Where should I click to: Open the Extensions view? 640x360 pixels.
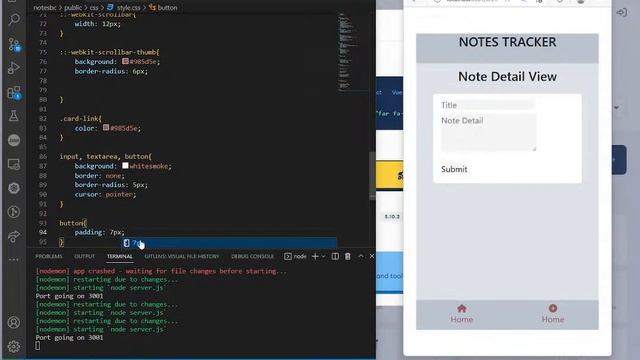pyautogui.click(x=14, y=93)
